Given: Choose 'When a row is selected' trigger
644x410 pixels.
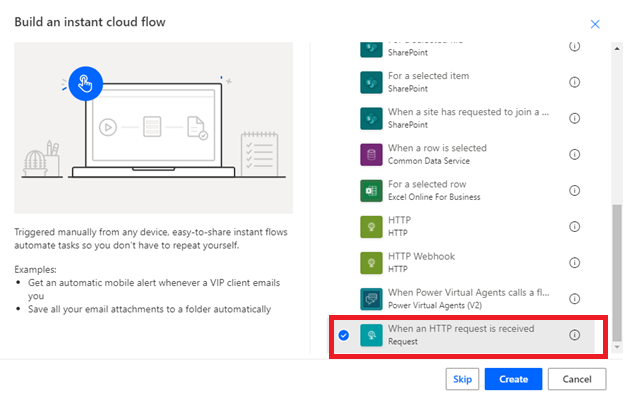Looking at the screenshot, I should (437, 148).
